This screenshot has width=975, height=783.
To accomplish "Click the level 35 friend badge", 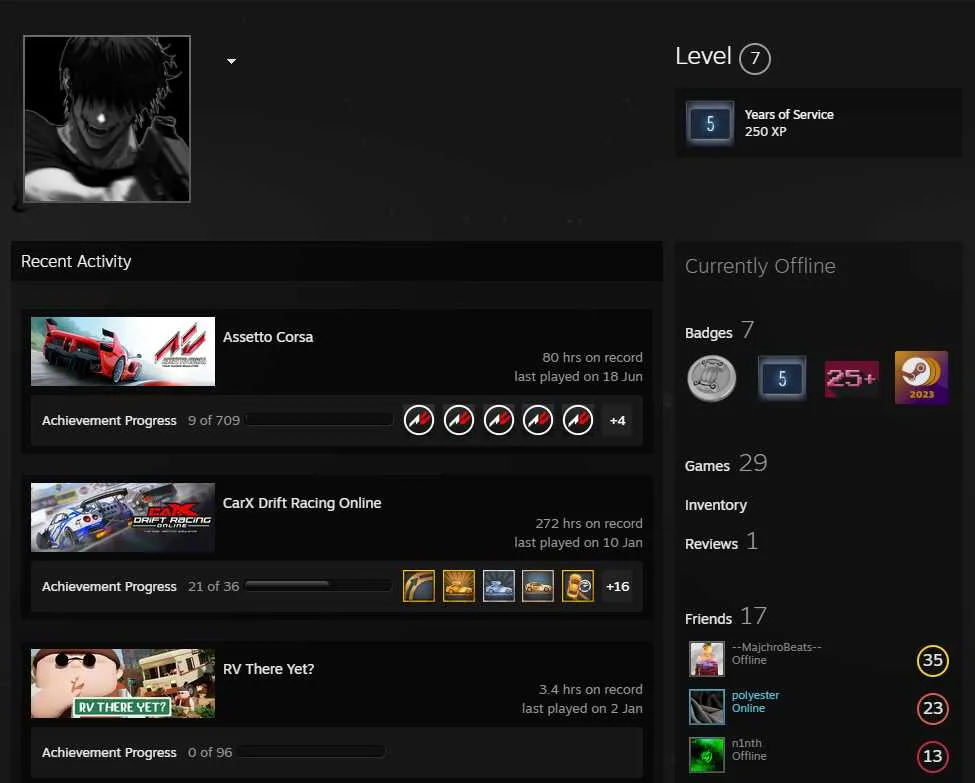I will coord(933,660).
